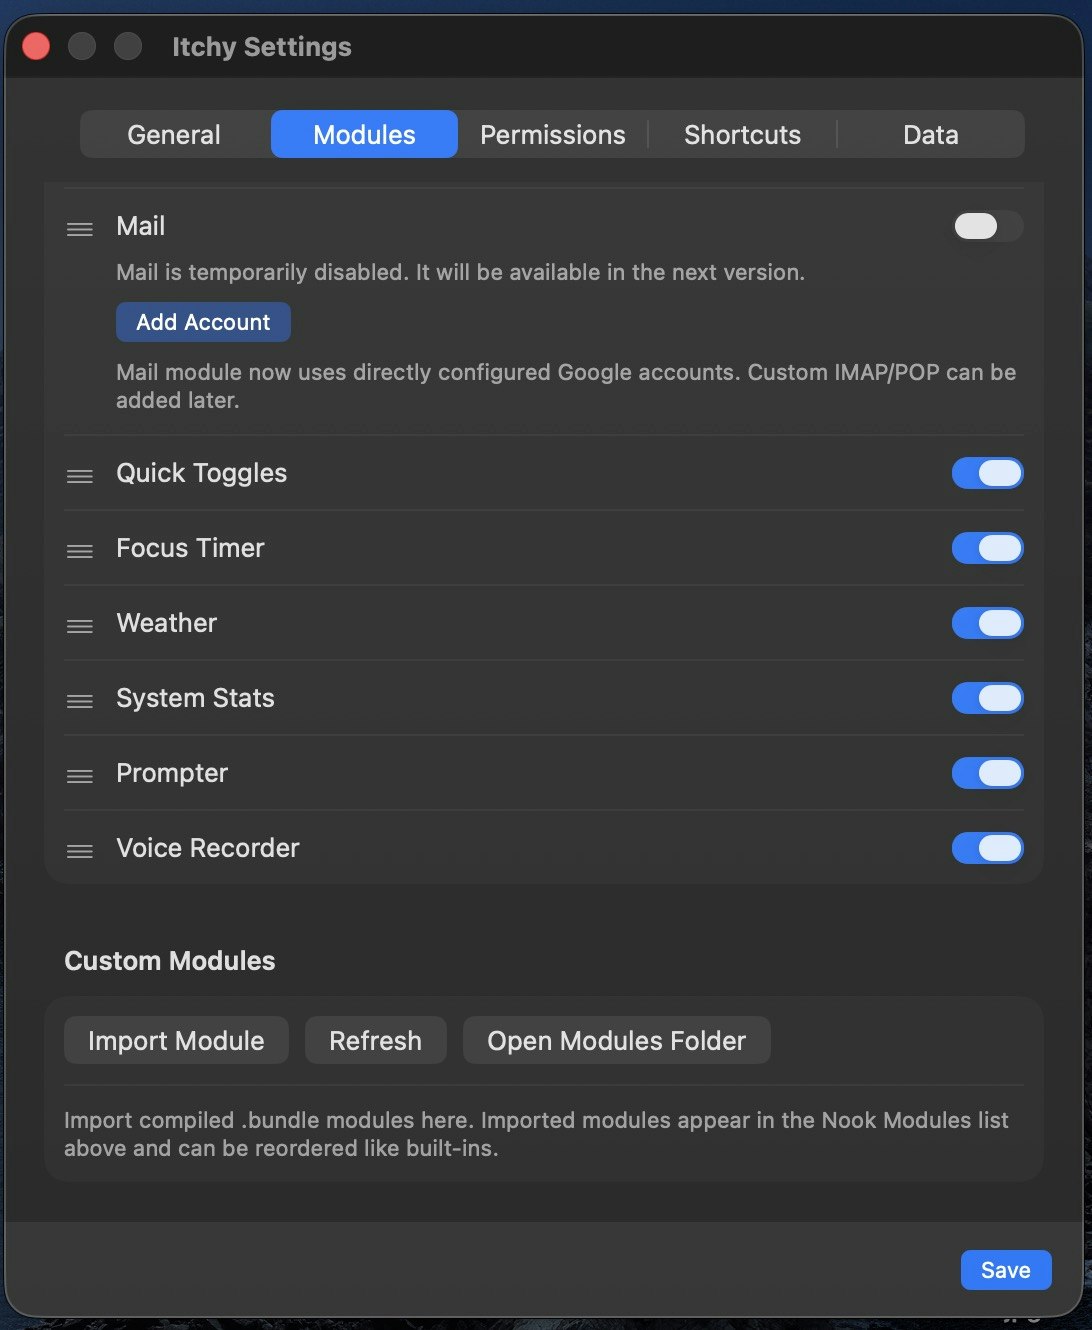Select the Shortcuts tab

[x=742, y=134]
